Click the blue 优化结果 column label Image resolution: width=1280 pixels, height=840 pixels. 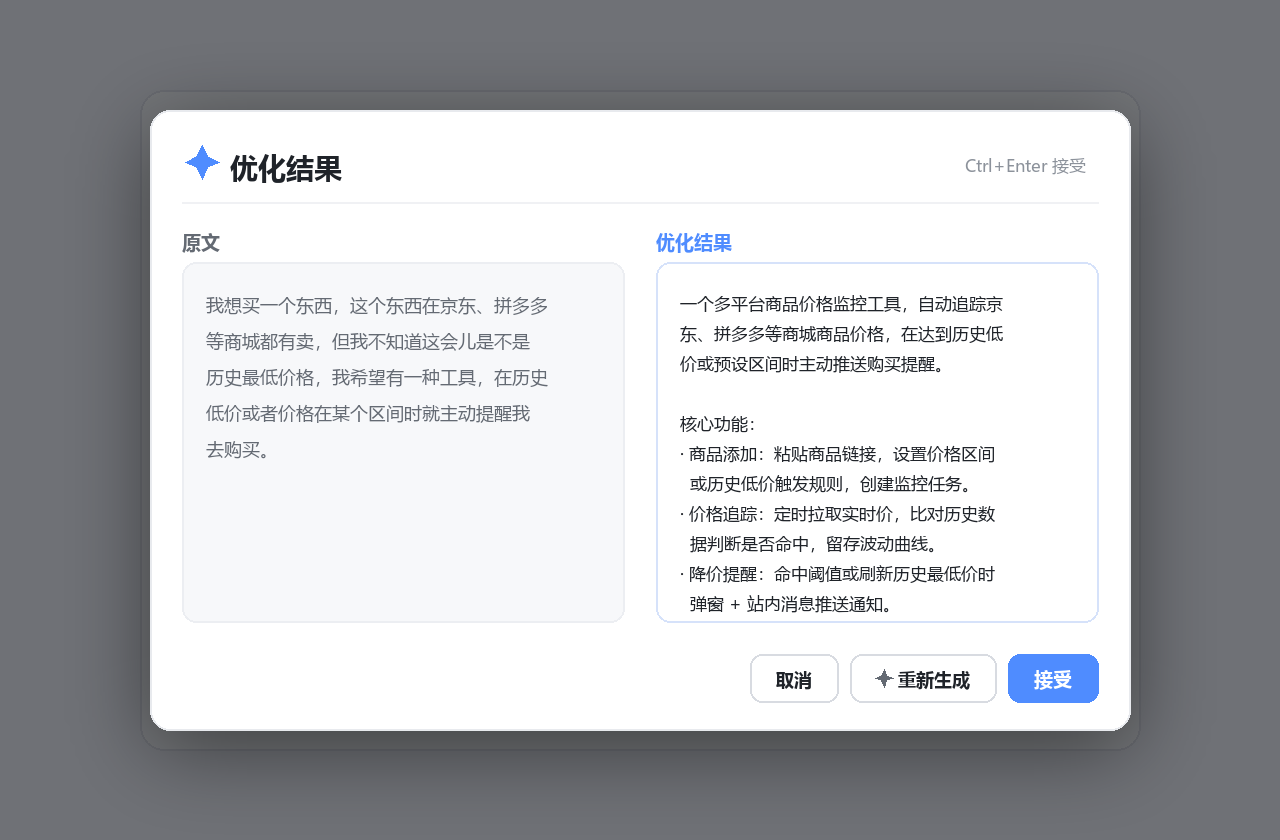pos(694,243)
